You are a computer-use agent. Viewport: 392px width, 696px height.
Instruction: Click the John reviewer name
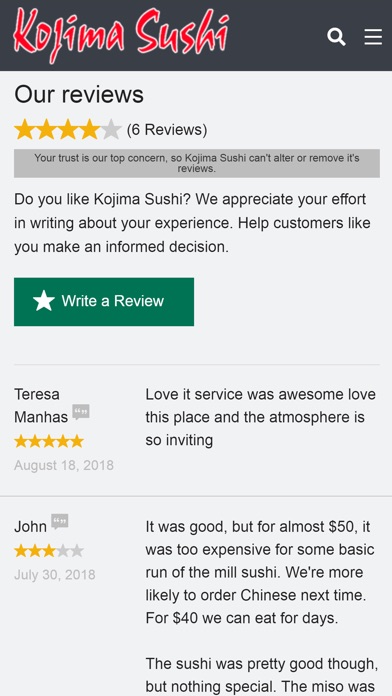(30, 527)
